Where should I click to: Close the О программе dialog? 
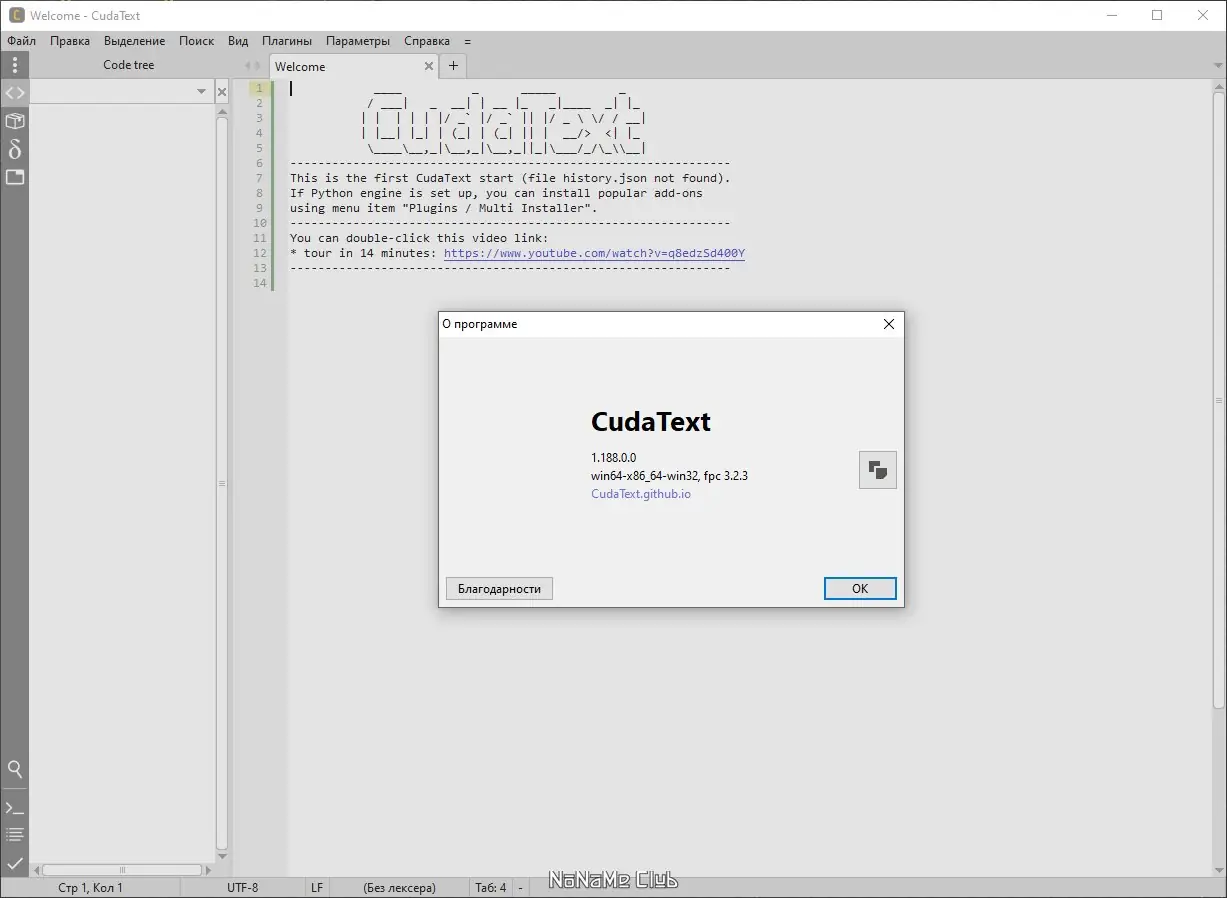pos(888,324)
